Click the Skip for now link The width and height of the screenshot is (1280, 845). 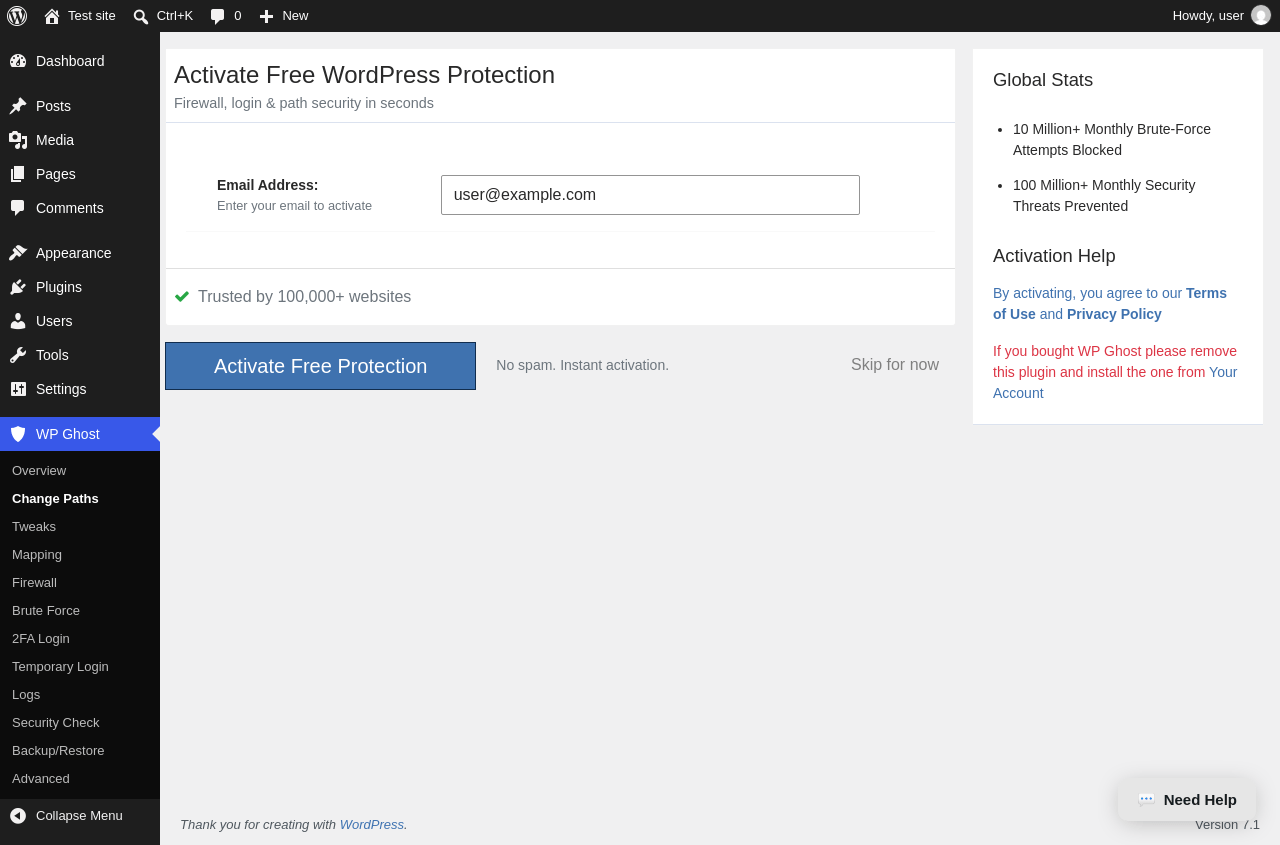pos(895,364)
